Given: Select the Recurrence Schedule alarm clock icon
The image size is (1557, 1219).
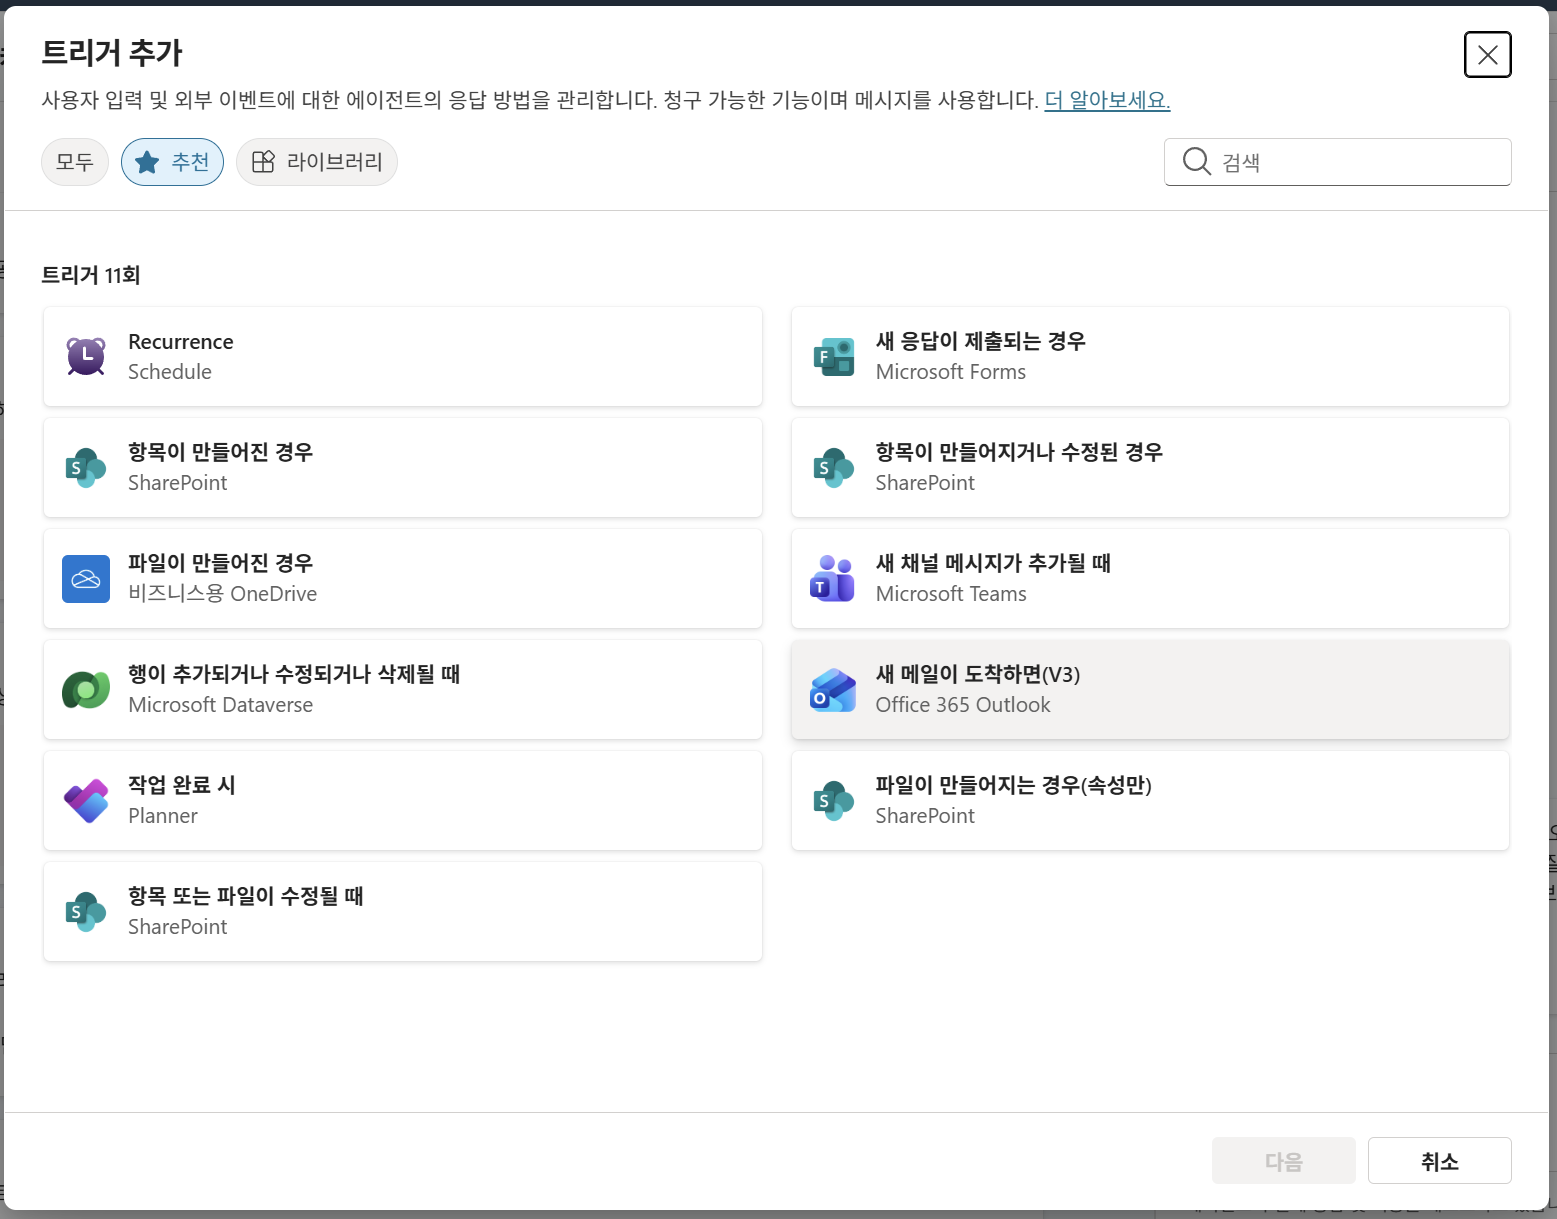Looking at the screenshot, I should pos(86,356).
